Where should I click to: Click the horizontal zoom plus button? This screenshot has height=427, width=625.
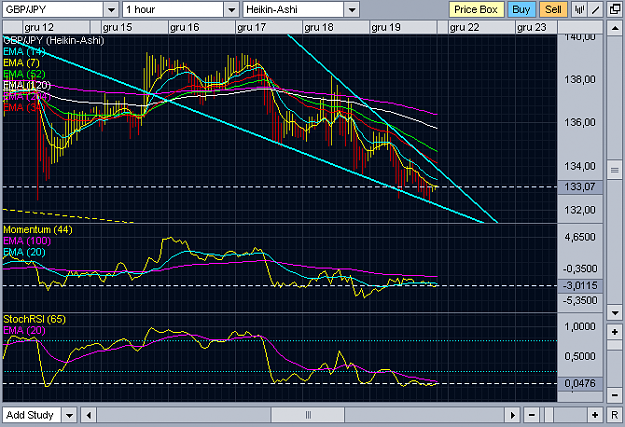(x=595, y=415)
